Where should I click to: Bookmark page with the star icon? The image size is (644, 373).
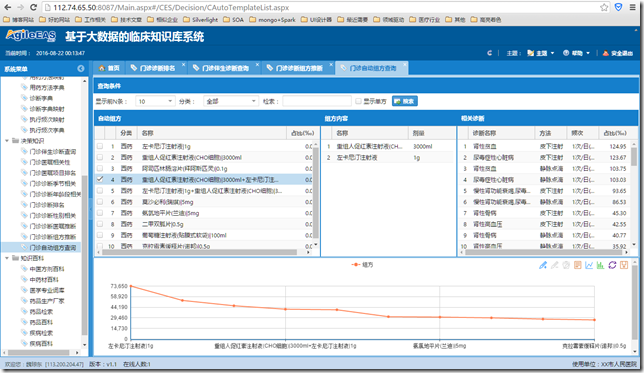(604, 7)
